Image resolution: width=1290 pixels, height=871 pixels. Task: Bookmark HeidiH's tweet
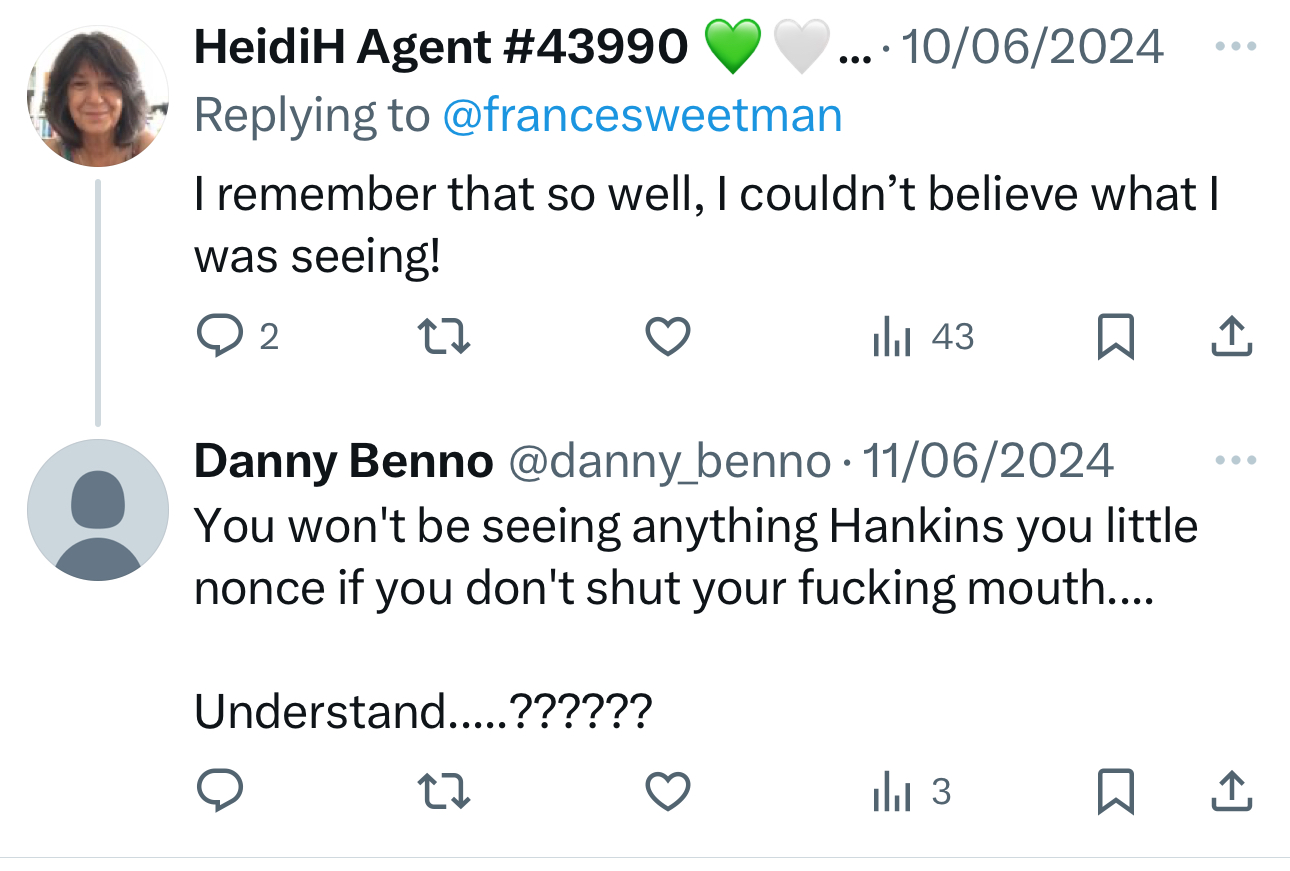pyautogui.click(x=1115, y=337)
